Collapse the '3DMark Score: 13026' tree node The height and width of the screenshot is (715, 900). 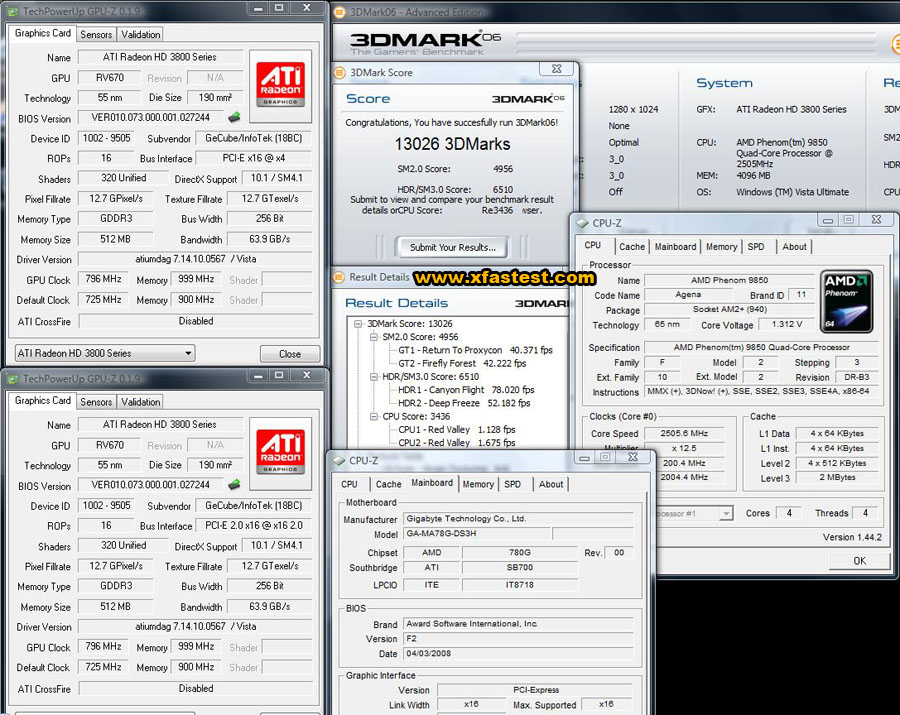[x=358, y=324]
